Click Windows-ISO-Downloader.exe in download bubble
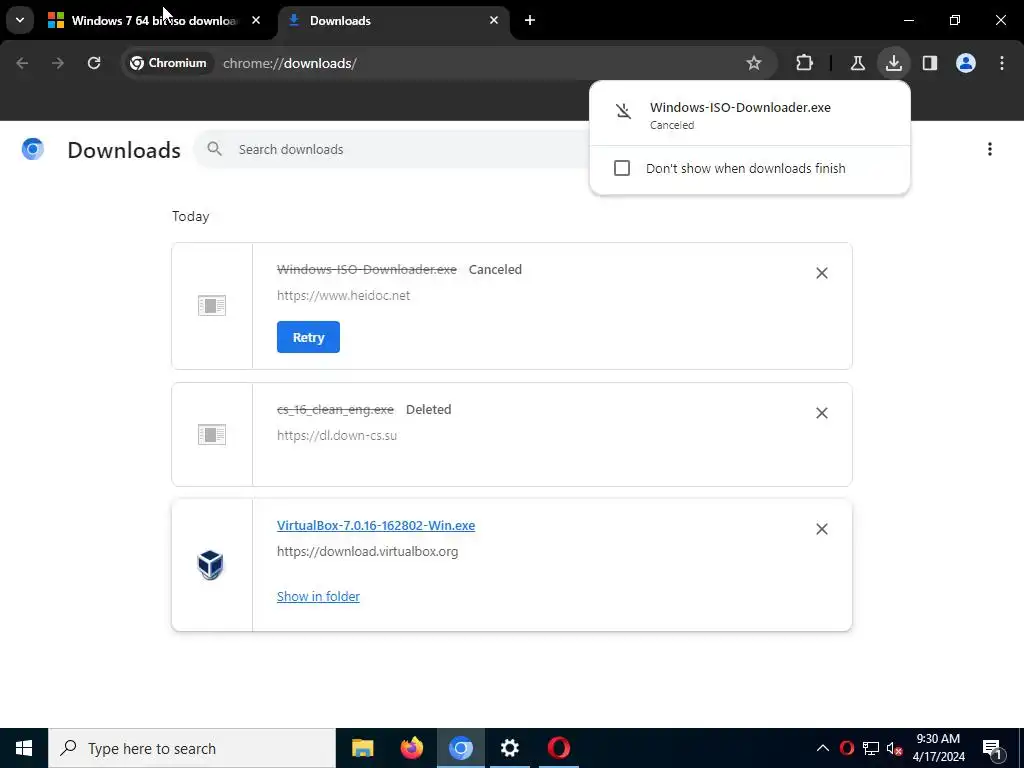1024x768 pixels. 740,108
